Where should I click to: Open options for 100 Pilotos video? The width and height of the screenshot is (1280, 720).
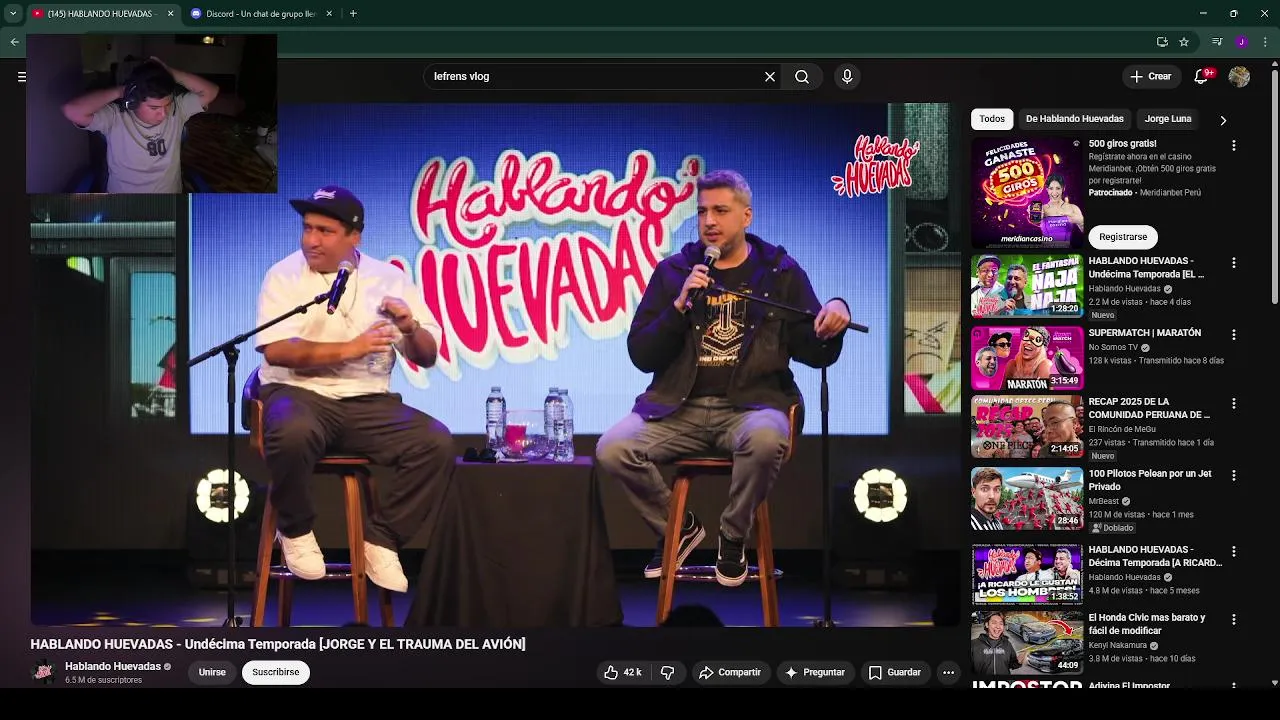tap(1233, 476)
